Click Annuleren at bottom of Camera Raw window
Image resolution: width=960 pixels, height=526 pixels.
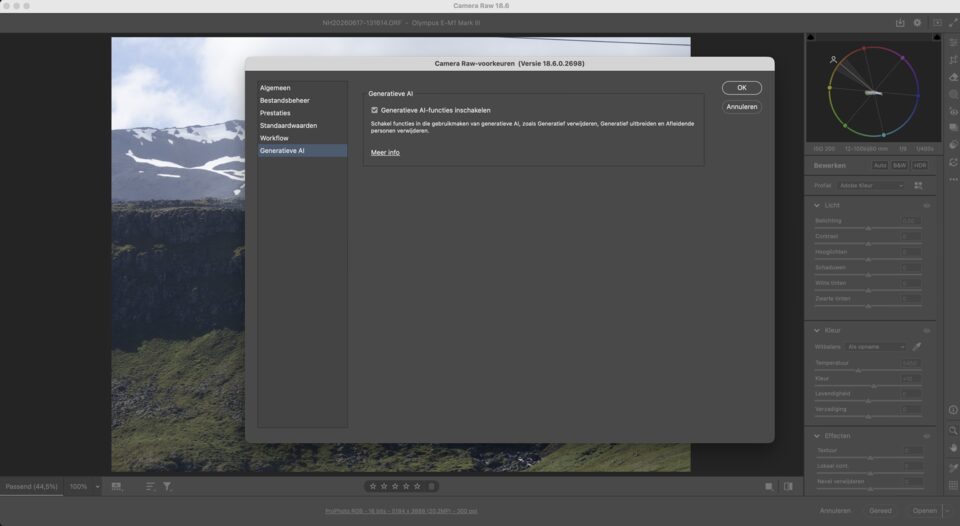click(x=835, y=511)
